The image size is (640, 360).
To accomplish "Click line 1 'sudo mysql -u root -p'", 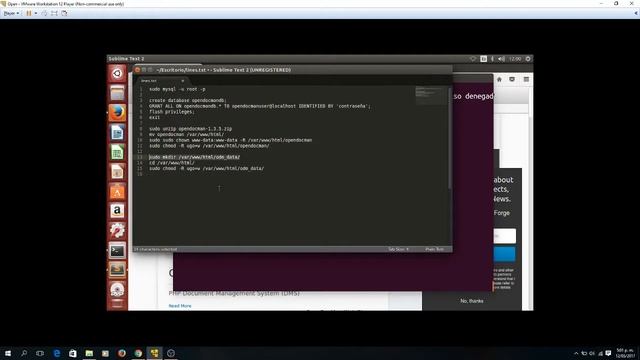I will click(177, 89).
